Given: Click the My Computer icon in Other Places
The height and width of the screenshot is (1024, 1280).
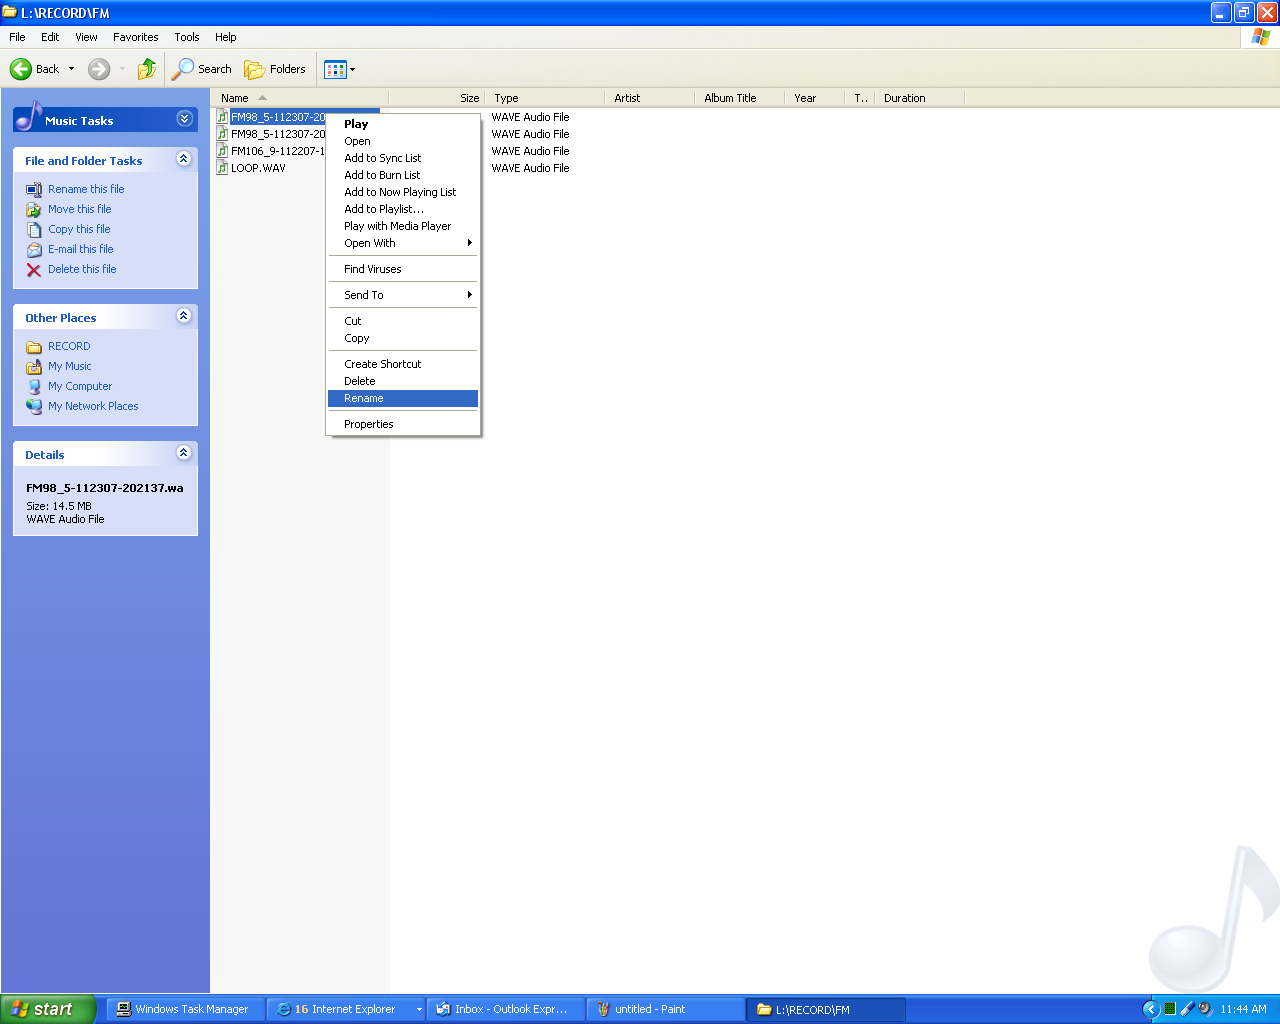Looking at the screenshot, I should (34, 386).
